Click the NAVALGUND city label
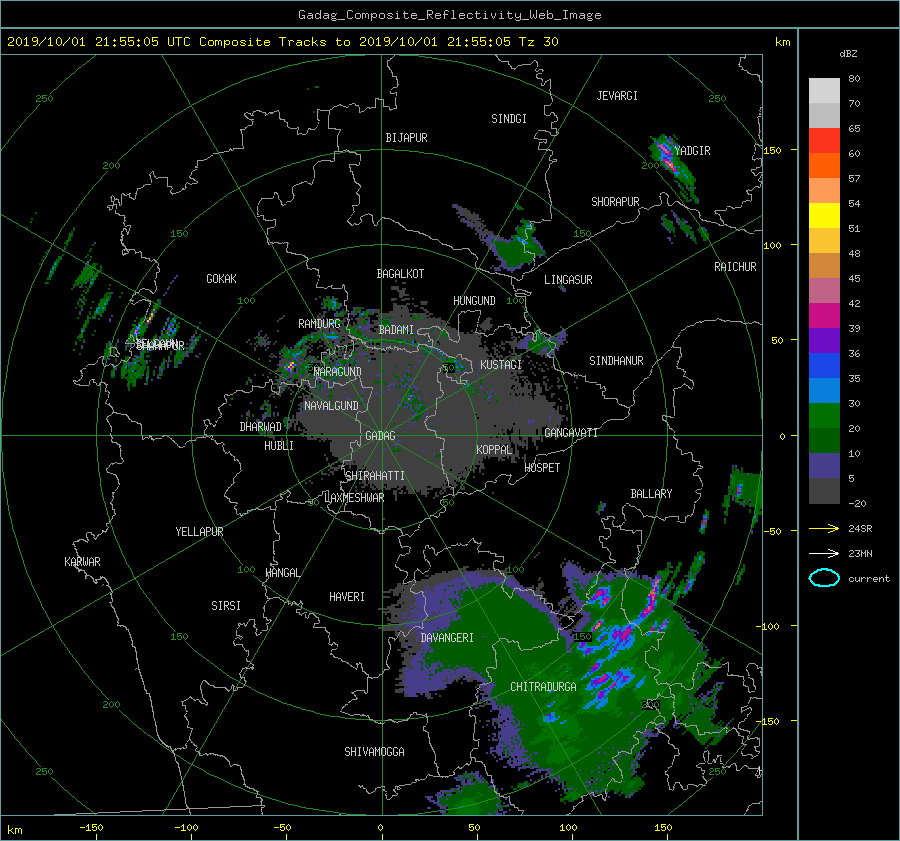Screen dimensions: 900x841 (x=331, y=406)
